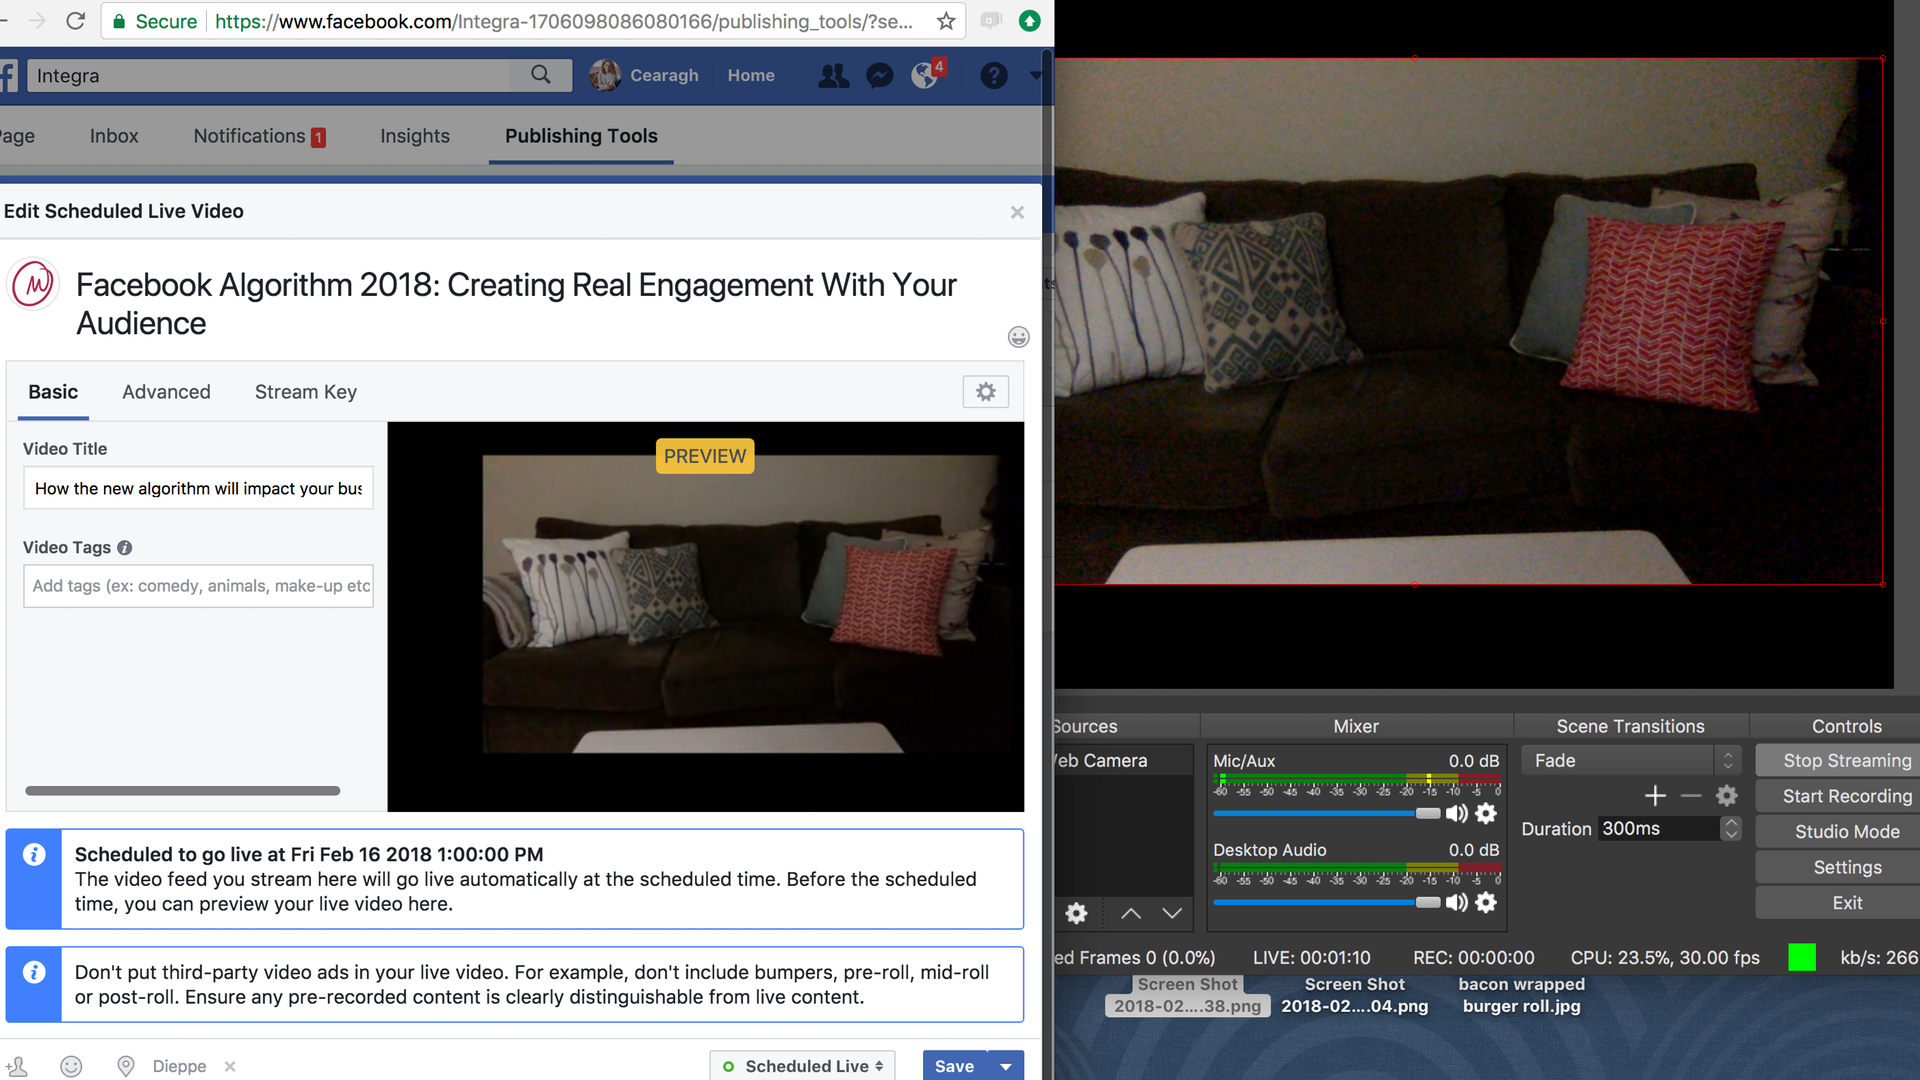This screenshot has width=1920, height=1080.
Task: Mute Mic/Aux speaker icon in OBS
Action: point(1456,814)
